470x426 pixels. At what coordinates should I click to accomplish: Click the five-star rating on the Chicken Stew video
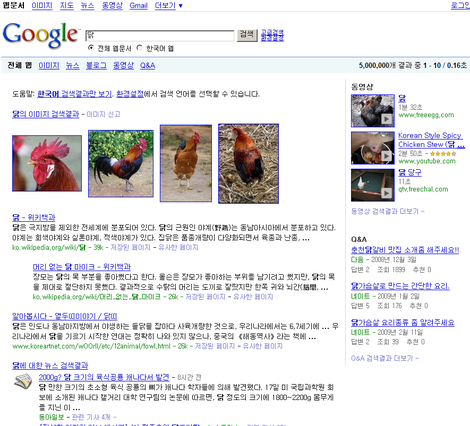click(x=443, y=154)
